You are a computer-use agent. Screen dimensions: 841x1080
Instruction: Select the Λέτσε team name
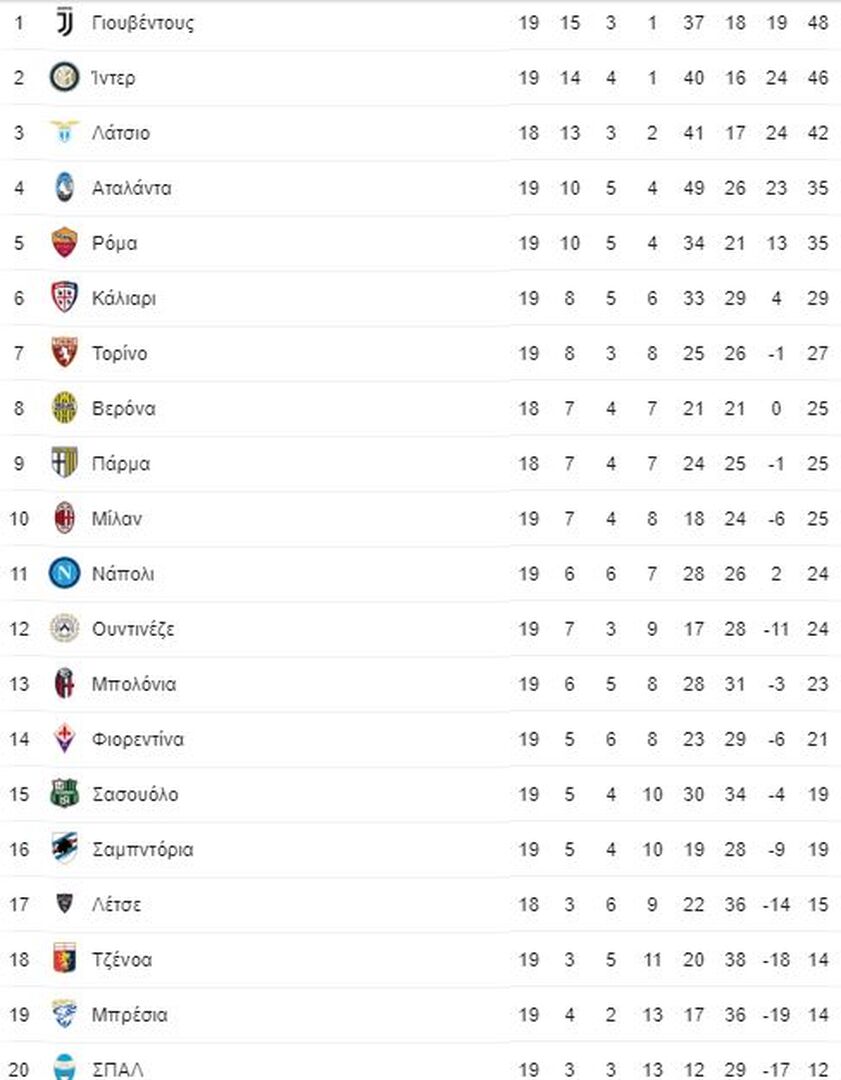click(116, 905)
